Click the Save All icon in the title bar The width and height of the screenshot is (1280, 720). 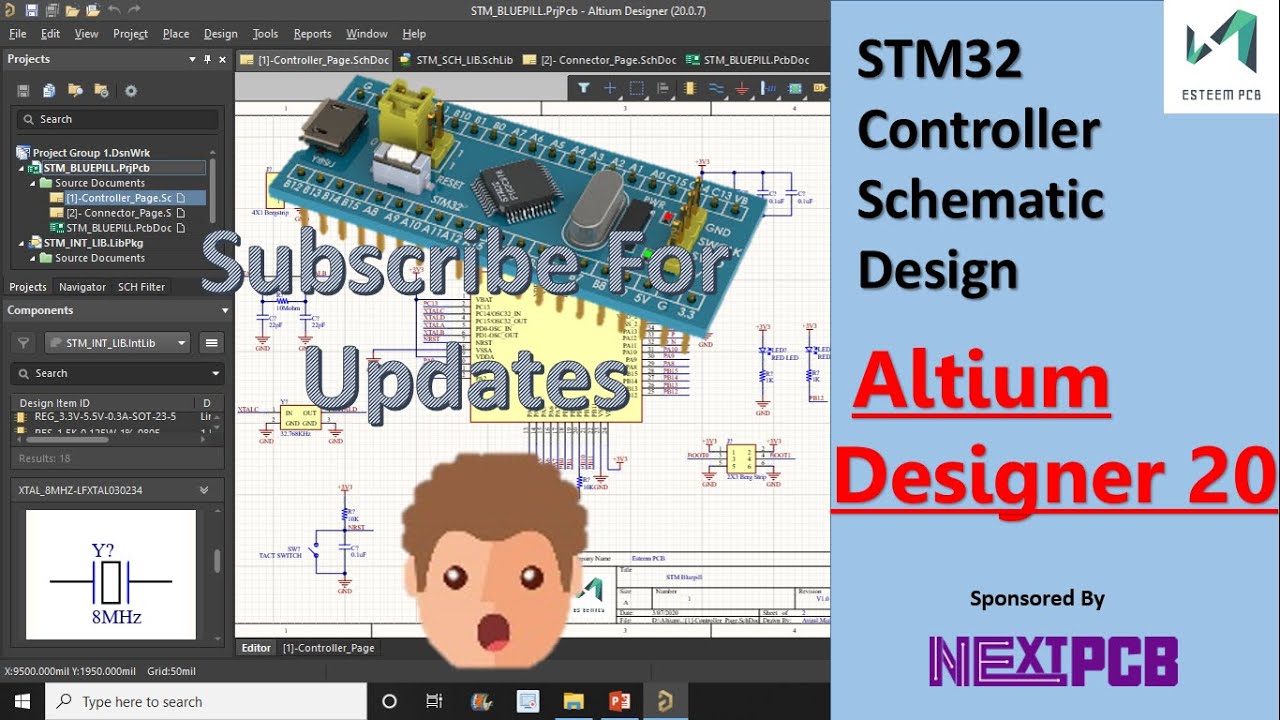coord(52,10)
